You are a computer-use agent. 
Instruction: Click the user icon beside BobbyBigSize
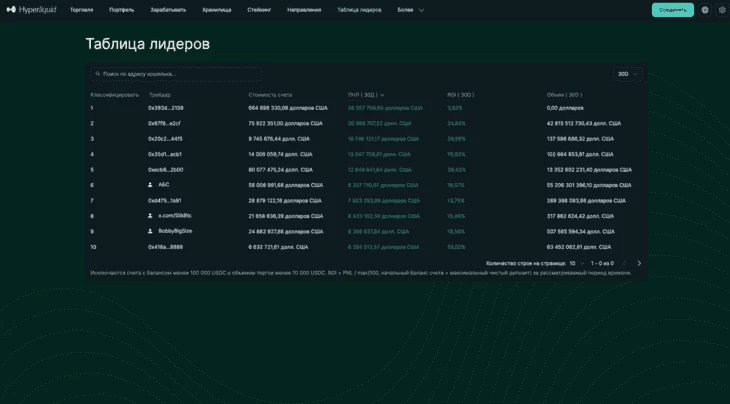150,231
